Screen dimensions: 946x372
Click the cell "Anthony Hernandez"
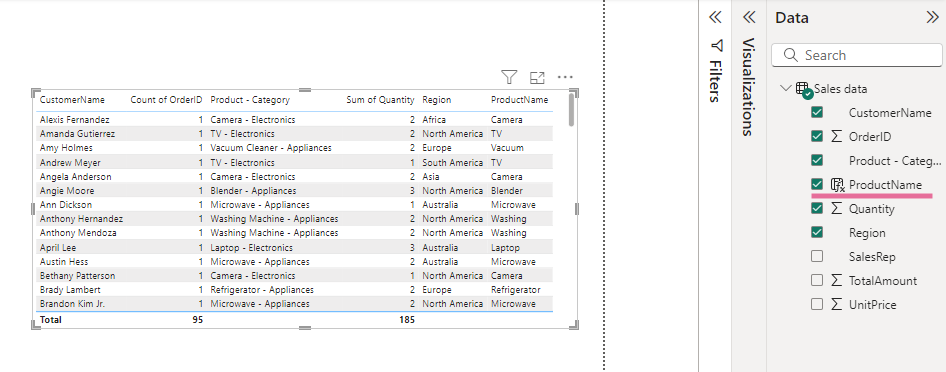[81, 219]
